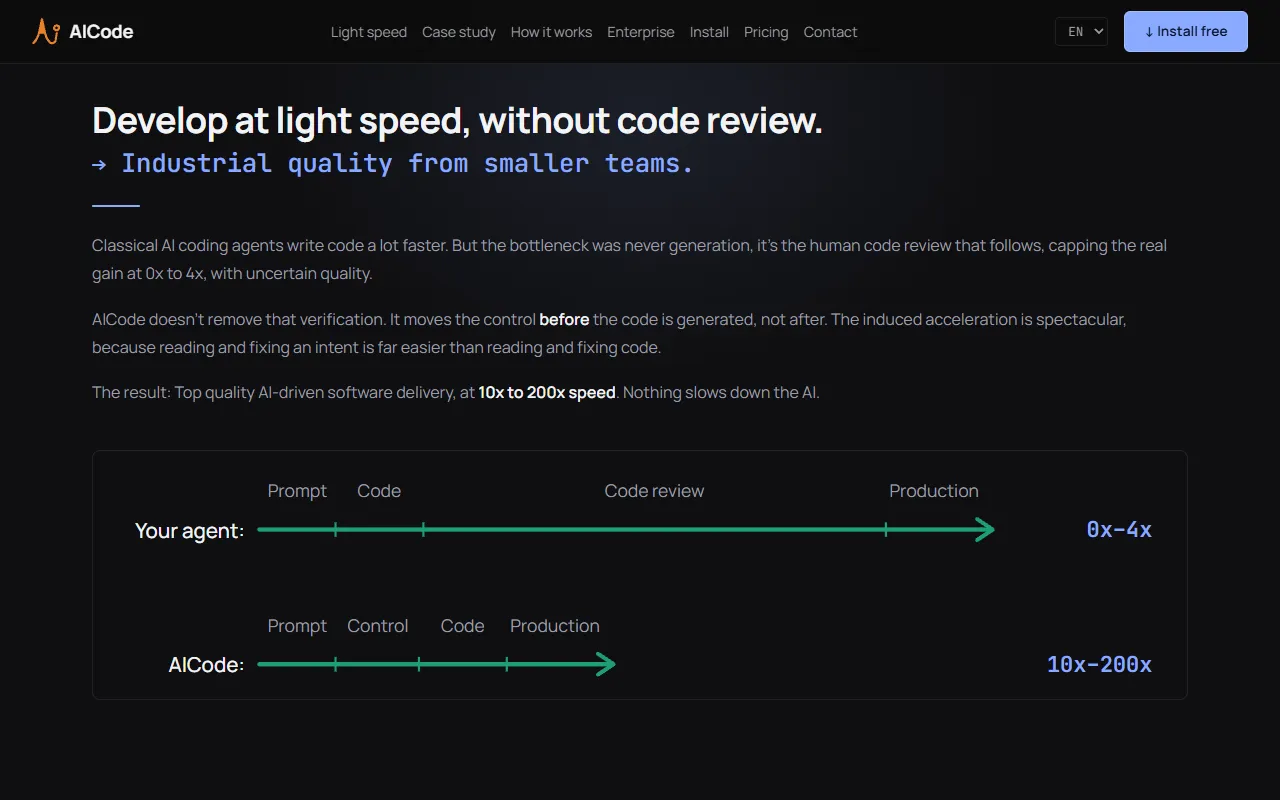Open the Case study nav item
The image size is (1280, 800).
[459, 32]
